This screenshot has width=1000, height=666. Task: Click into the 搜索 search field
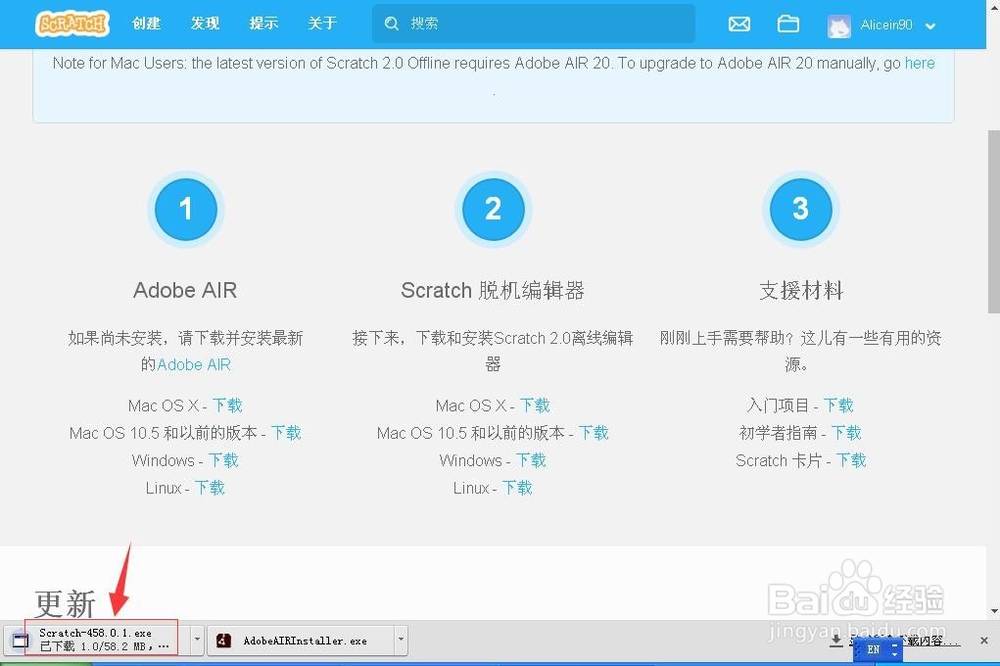tap(534, 24)
